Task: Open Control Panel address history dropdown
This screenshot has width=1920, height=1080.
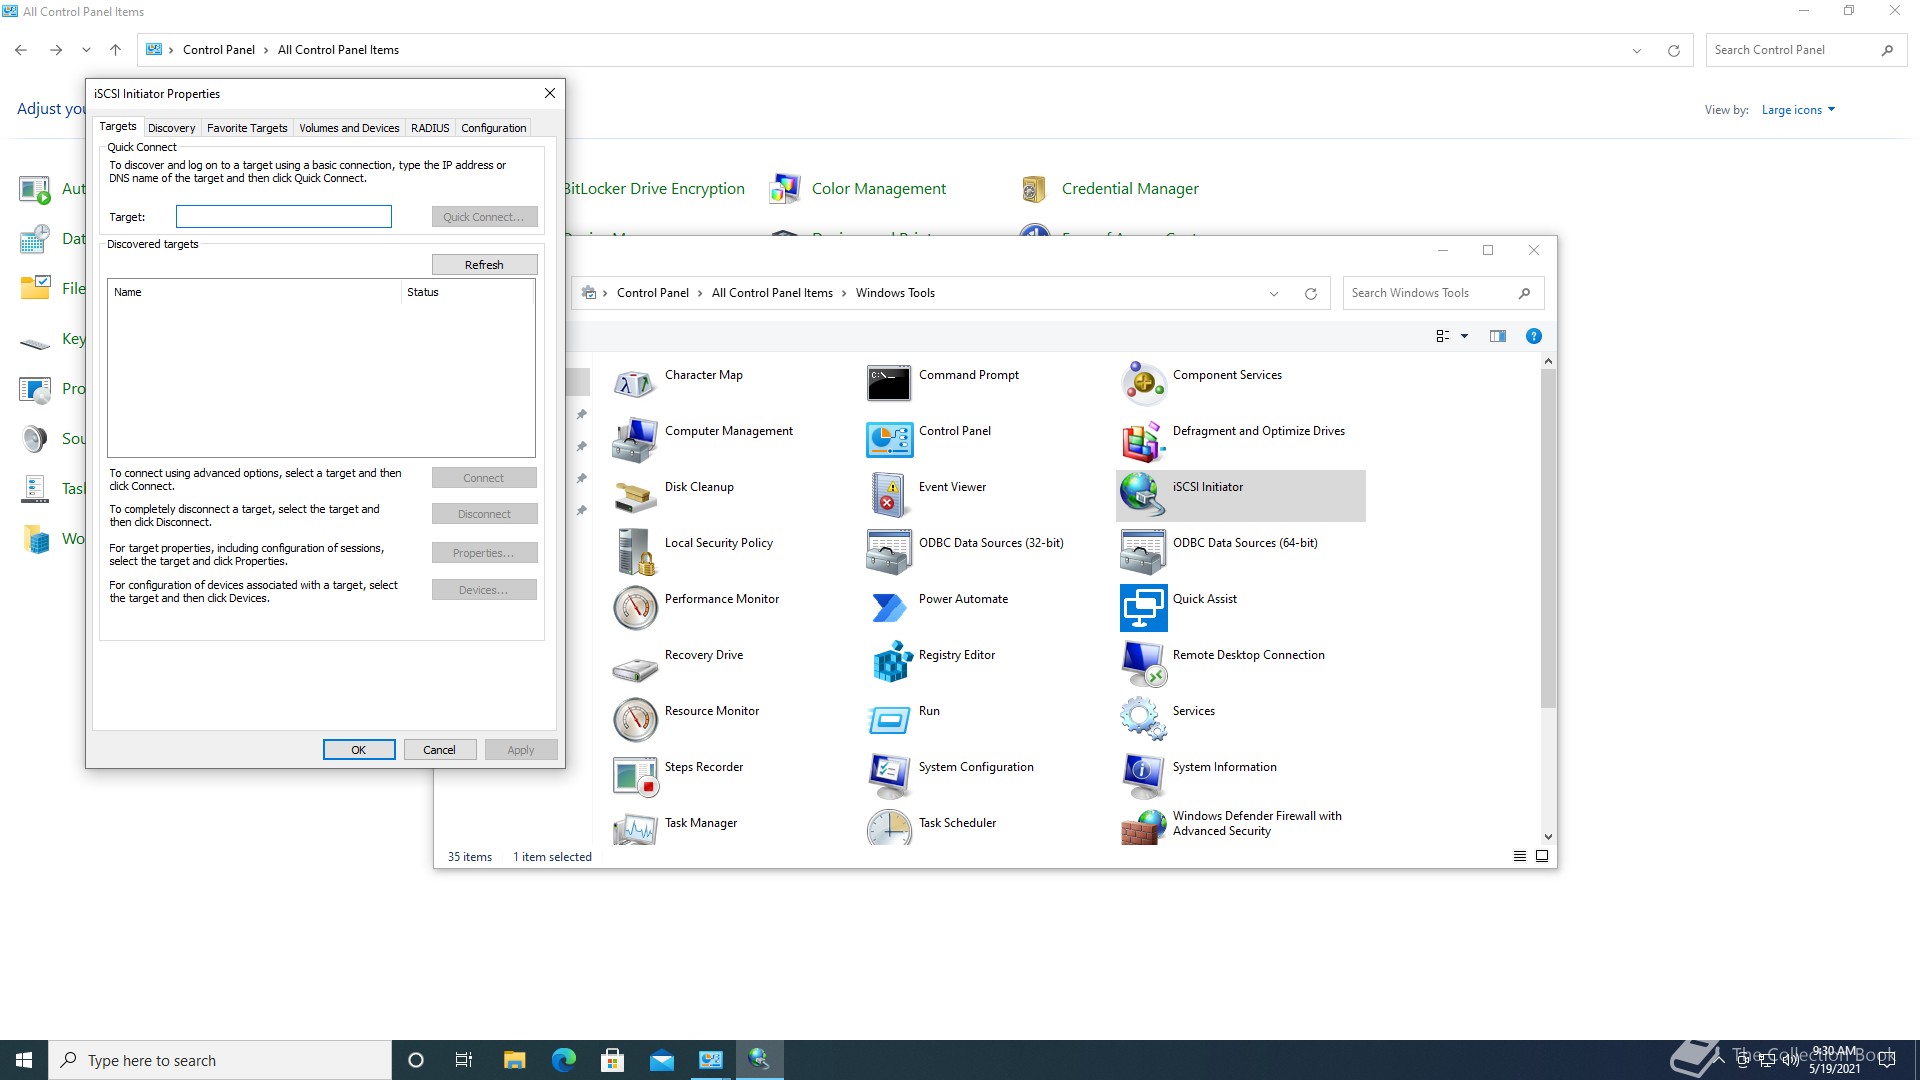Action: click(x=1637, y=50)
